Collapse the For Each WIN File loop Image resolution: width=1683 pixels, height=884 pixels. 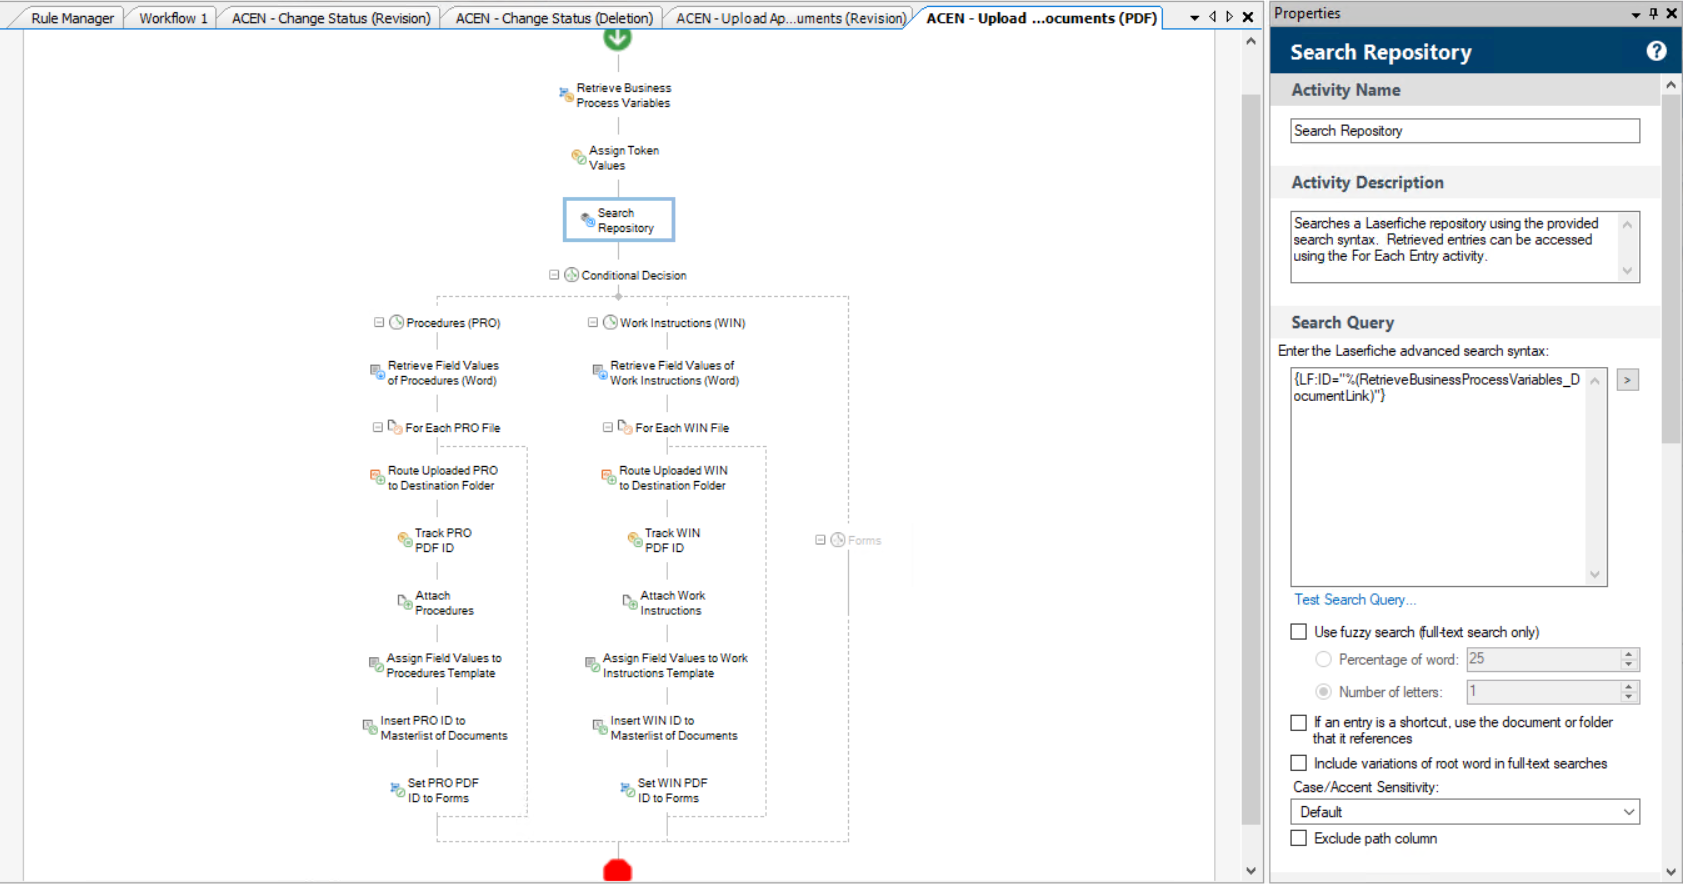click(x=608, y=427)
